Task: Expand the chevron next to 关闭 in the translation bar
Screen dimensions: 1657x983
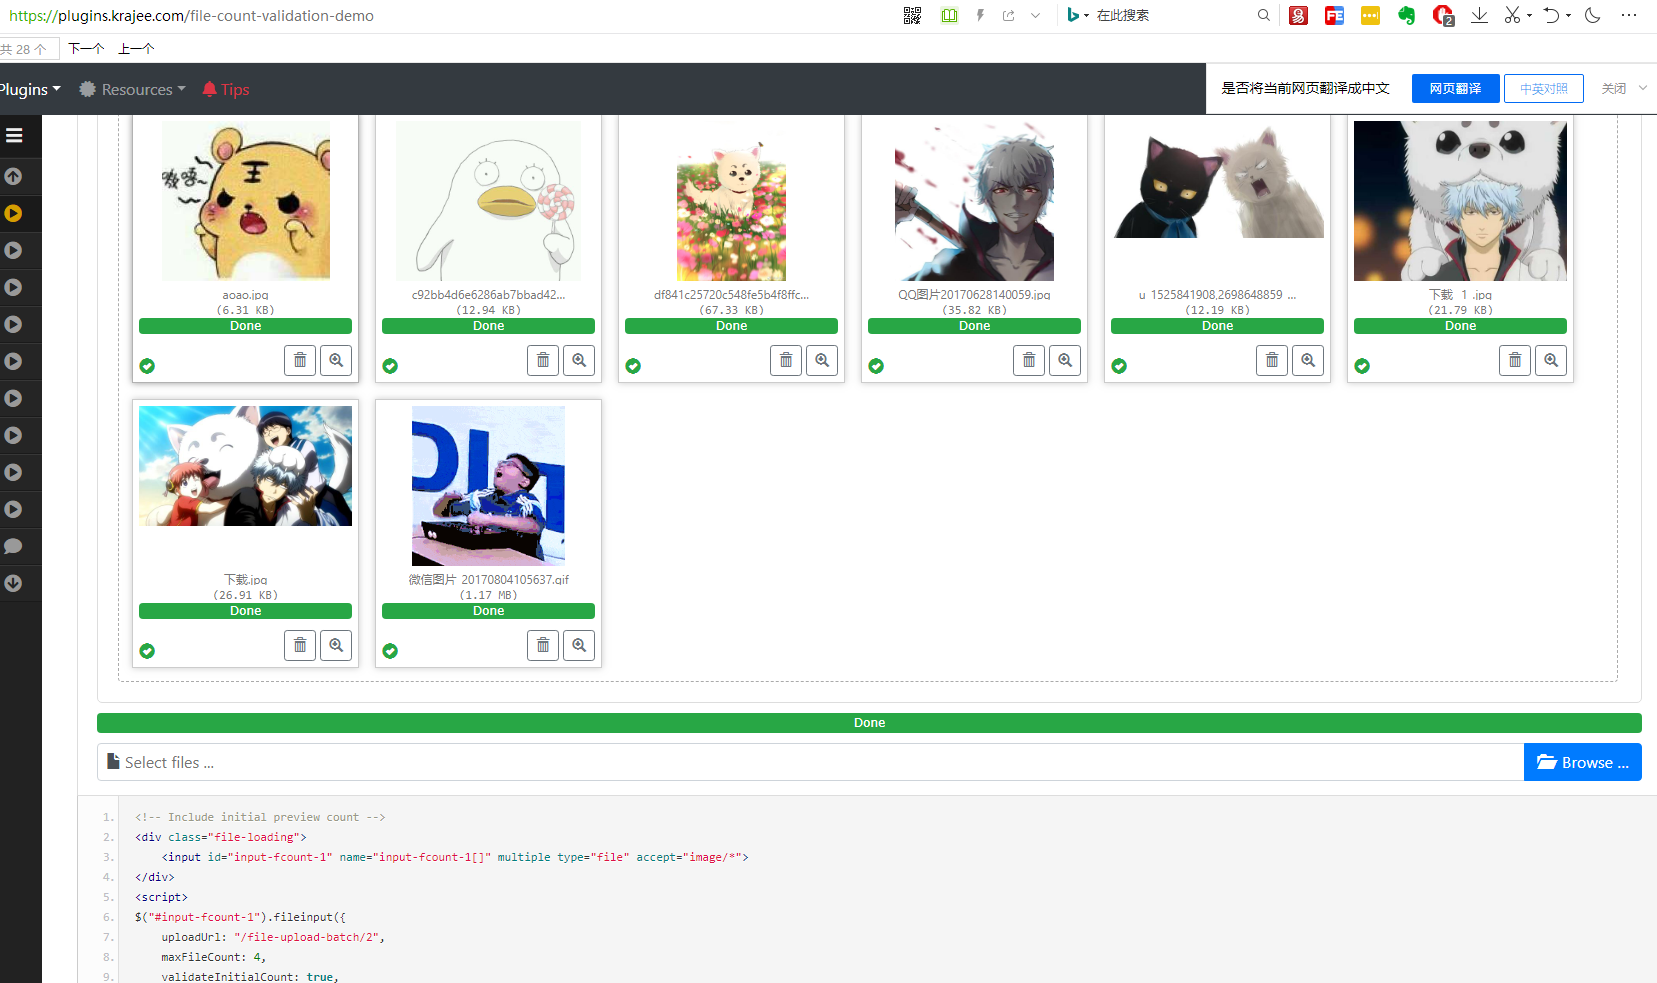Action: click(1644, 88)
